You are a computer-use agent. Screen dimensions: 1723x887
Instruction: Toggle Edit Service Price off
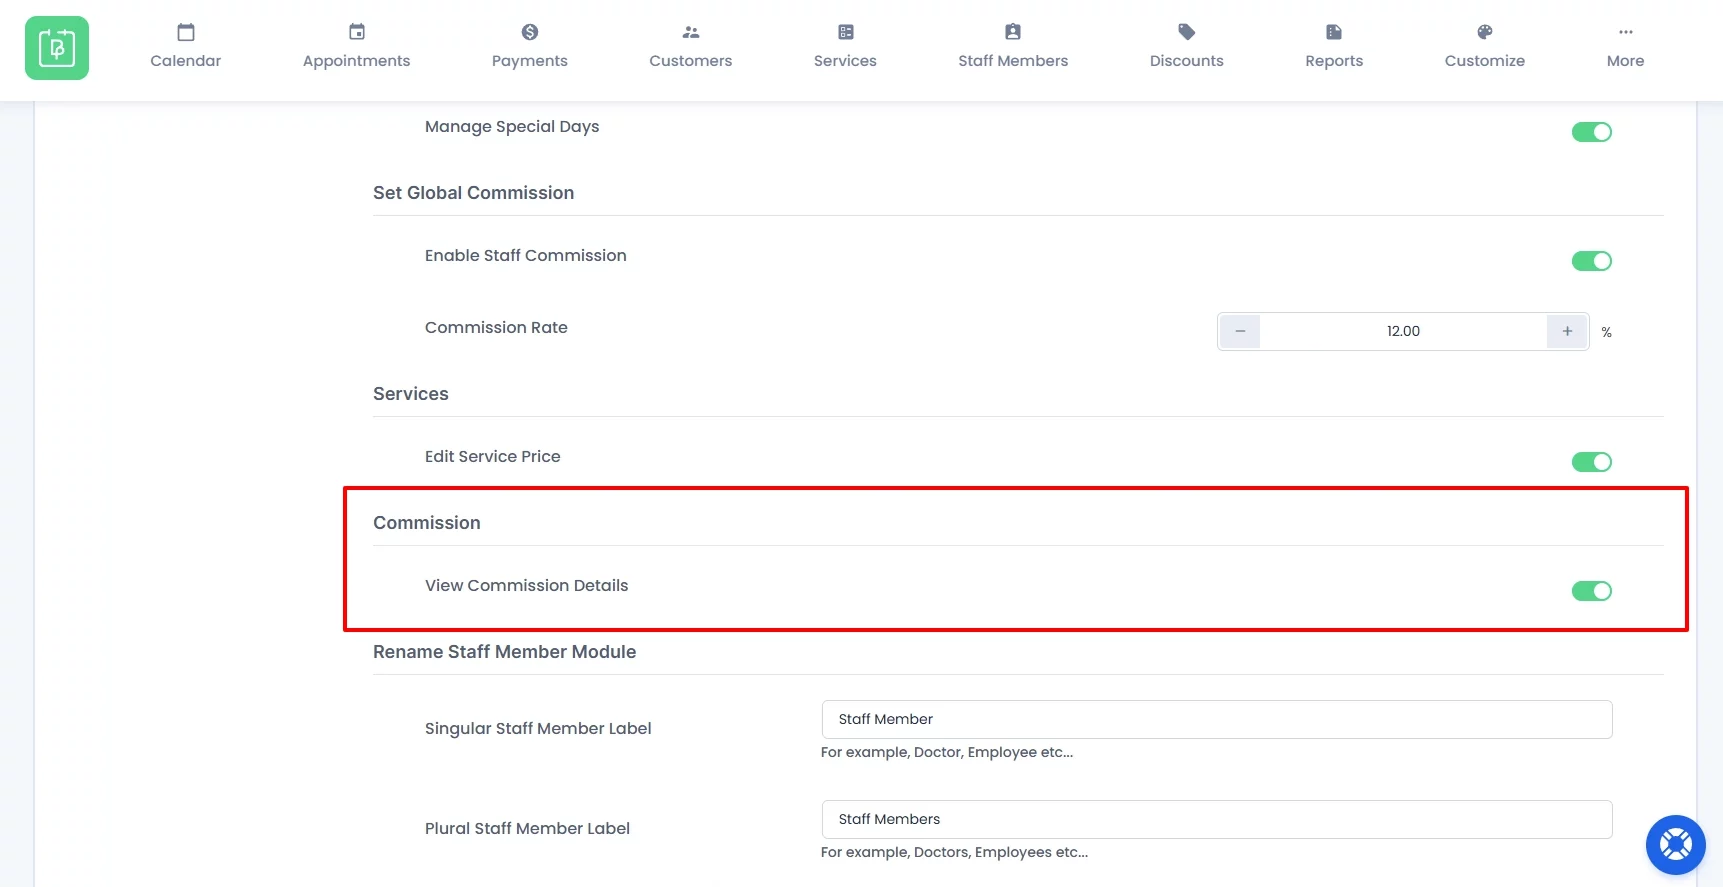[1591, 462]
